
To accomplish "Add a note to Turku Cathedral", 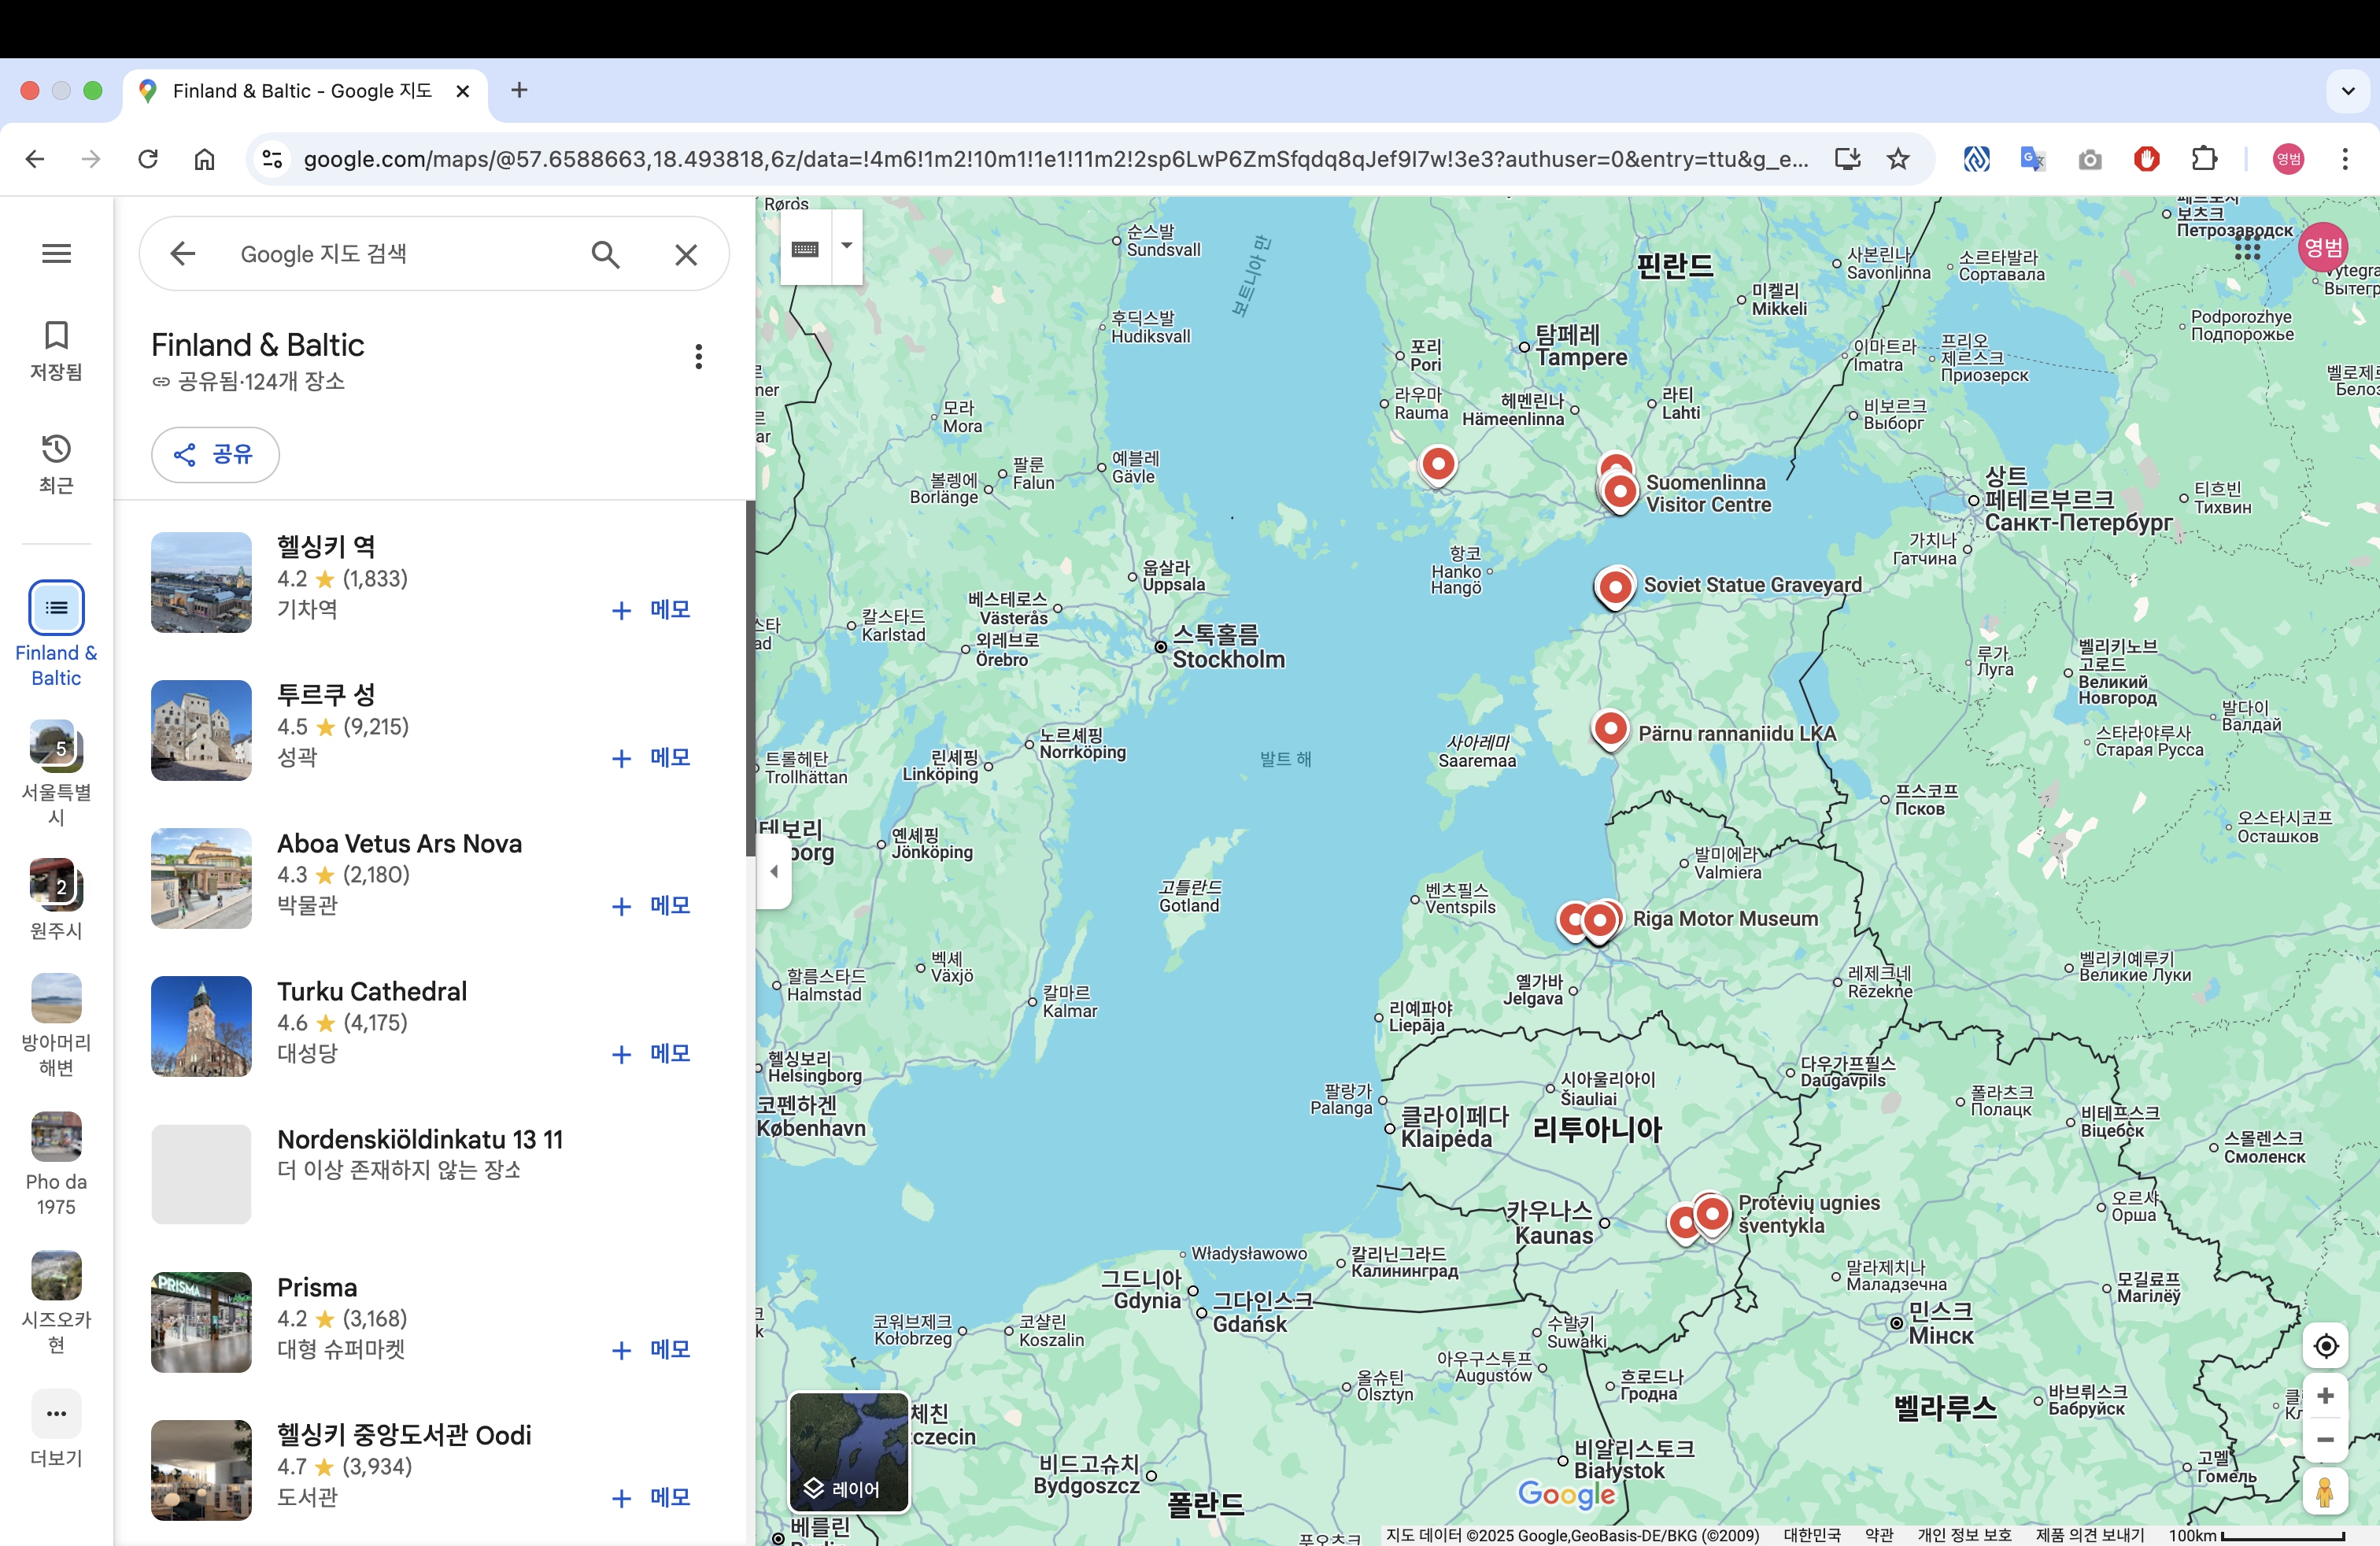I will tap(651, 1054).
